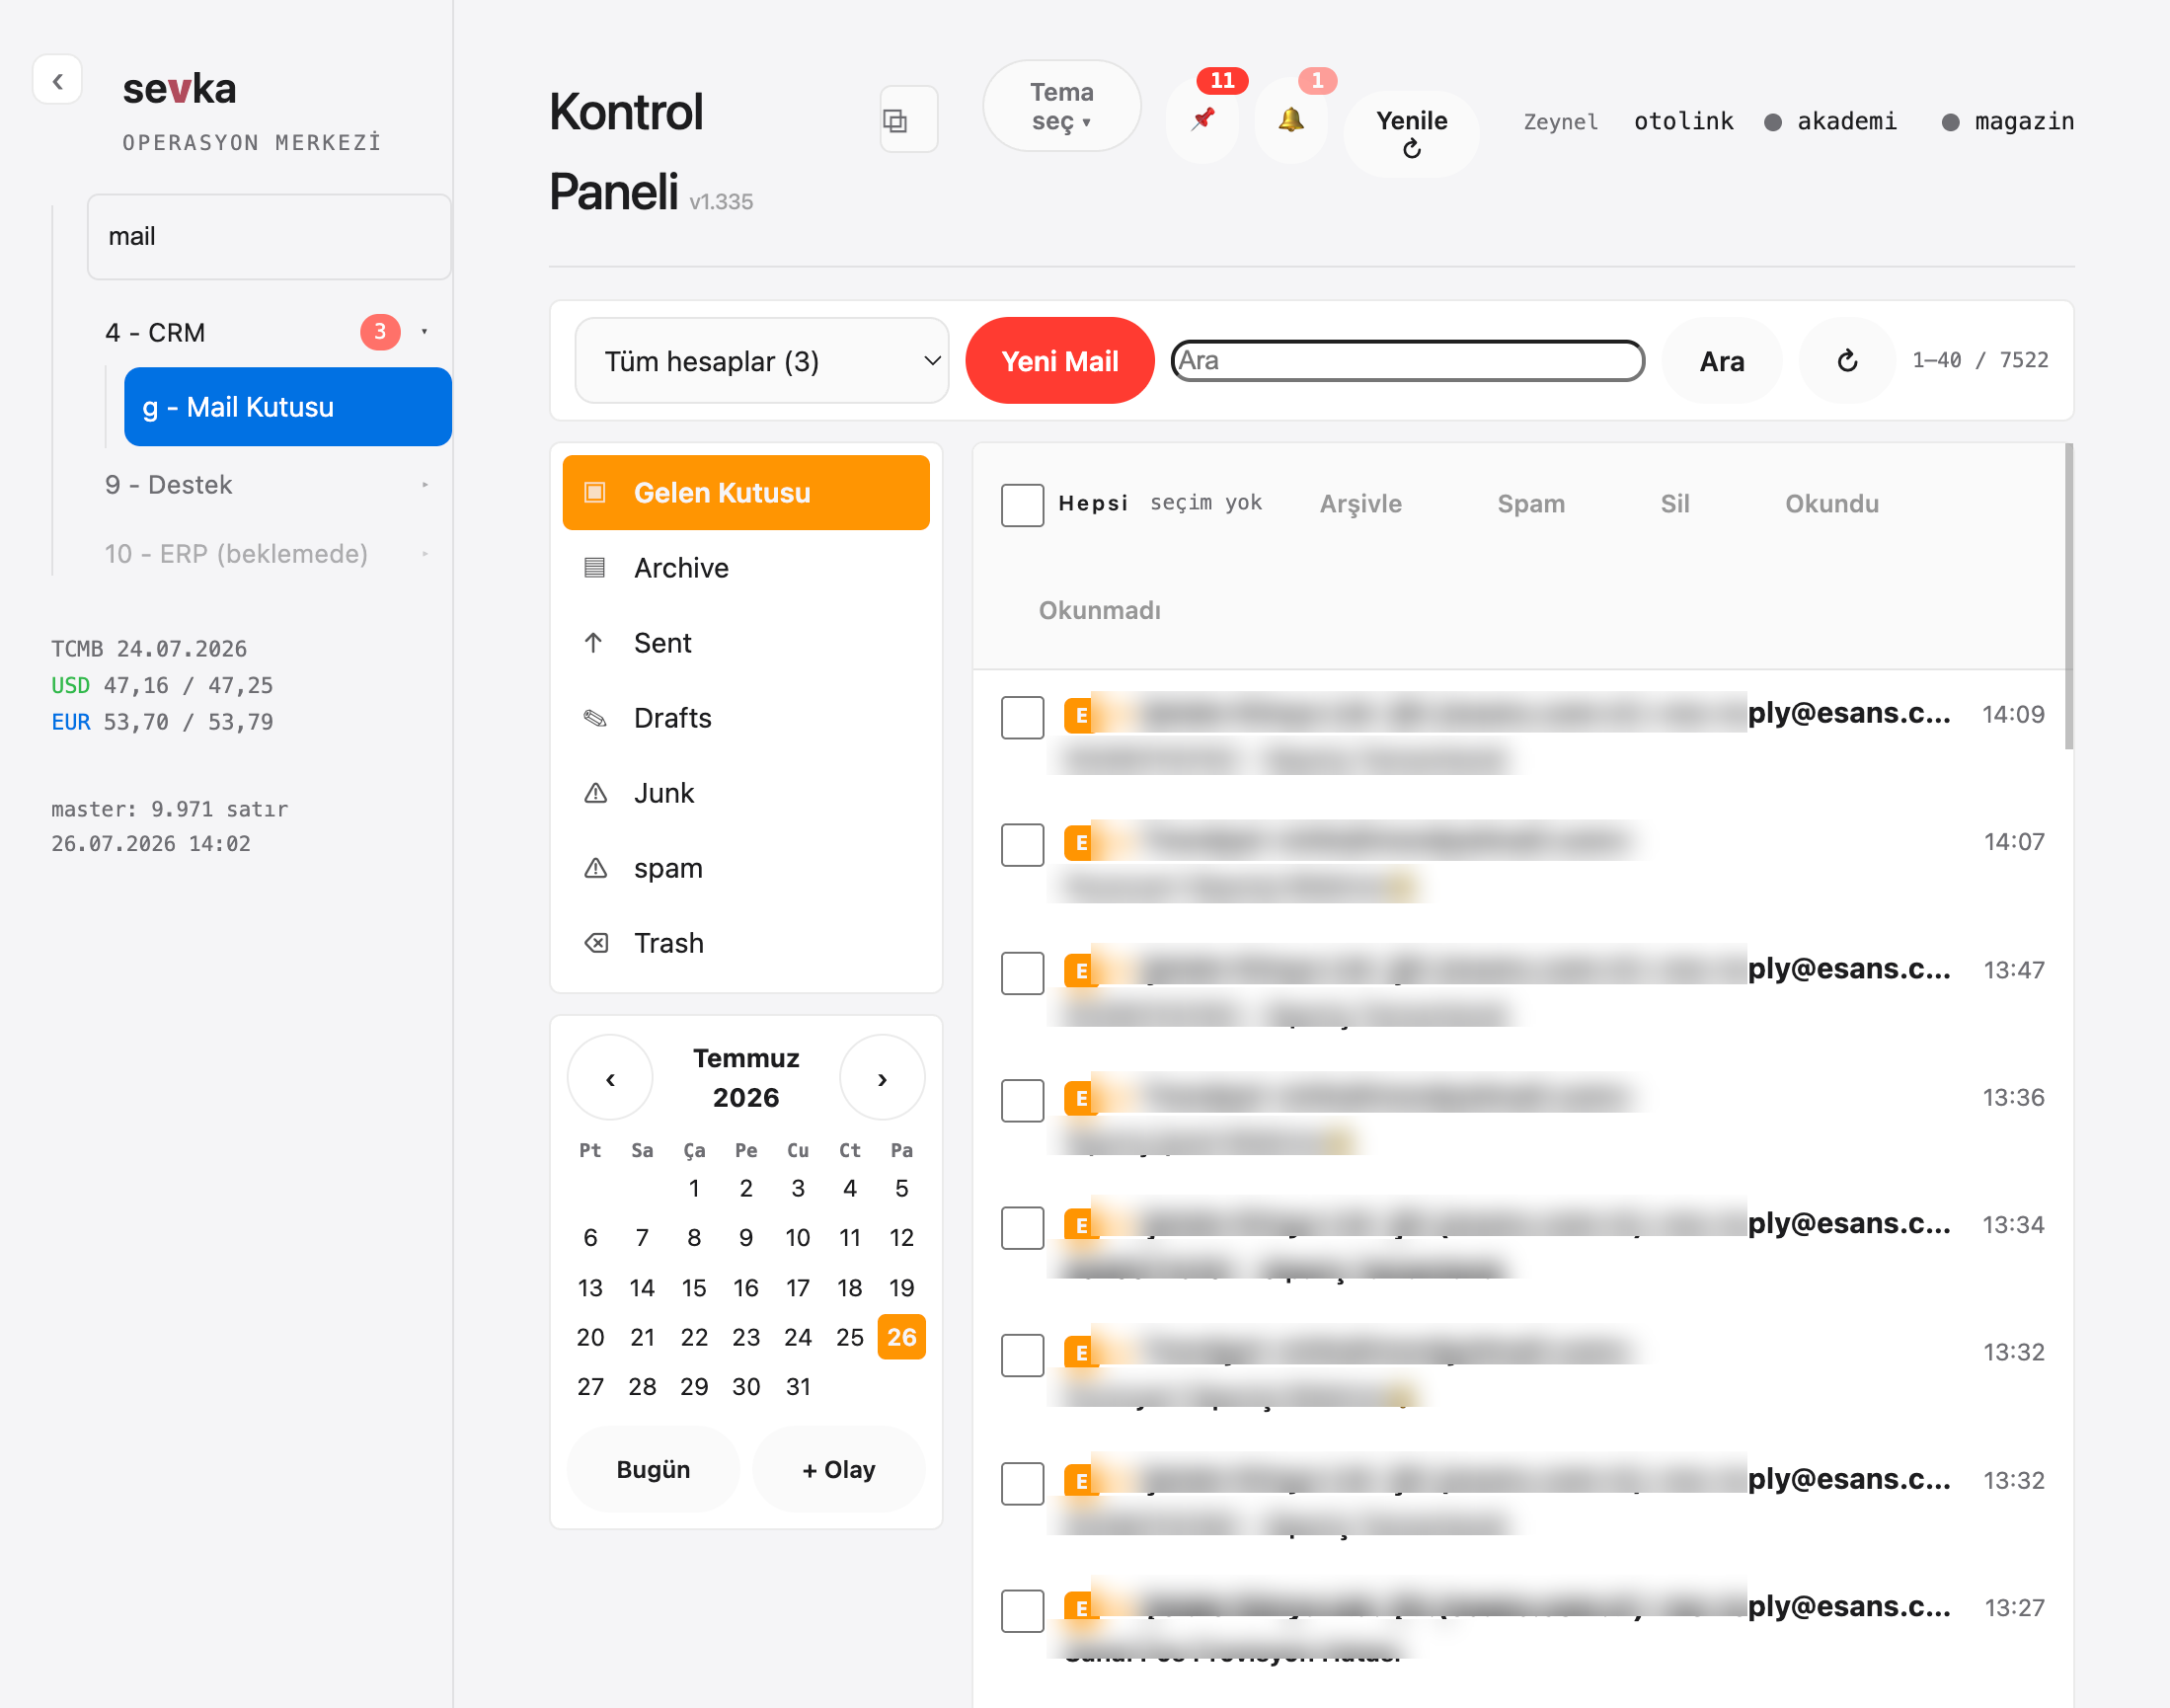Open the Trash mail folder
Viewport: 2170px width, 1708px height.
tap(746, 943)
